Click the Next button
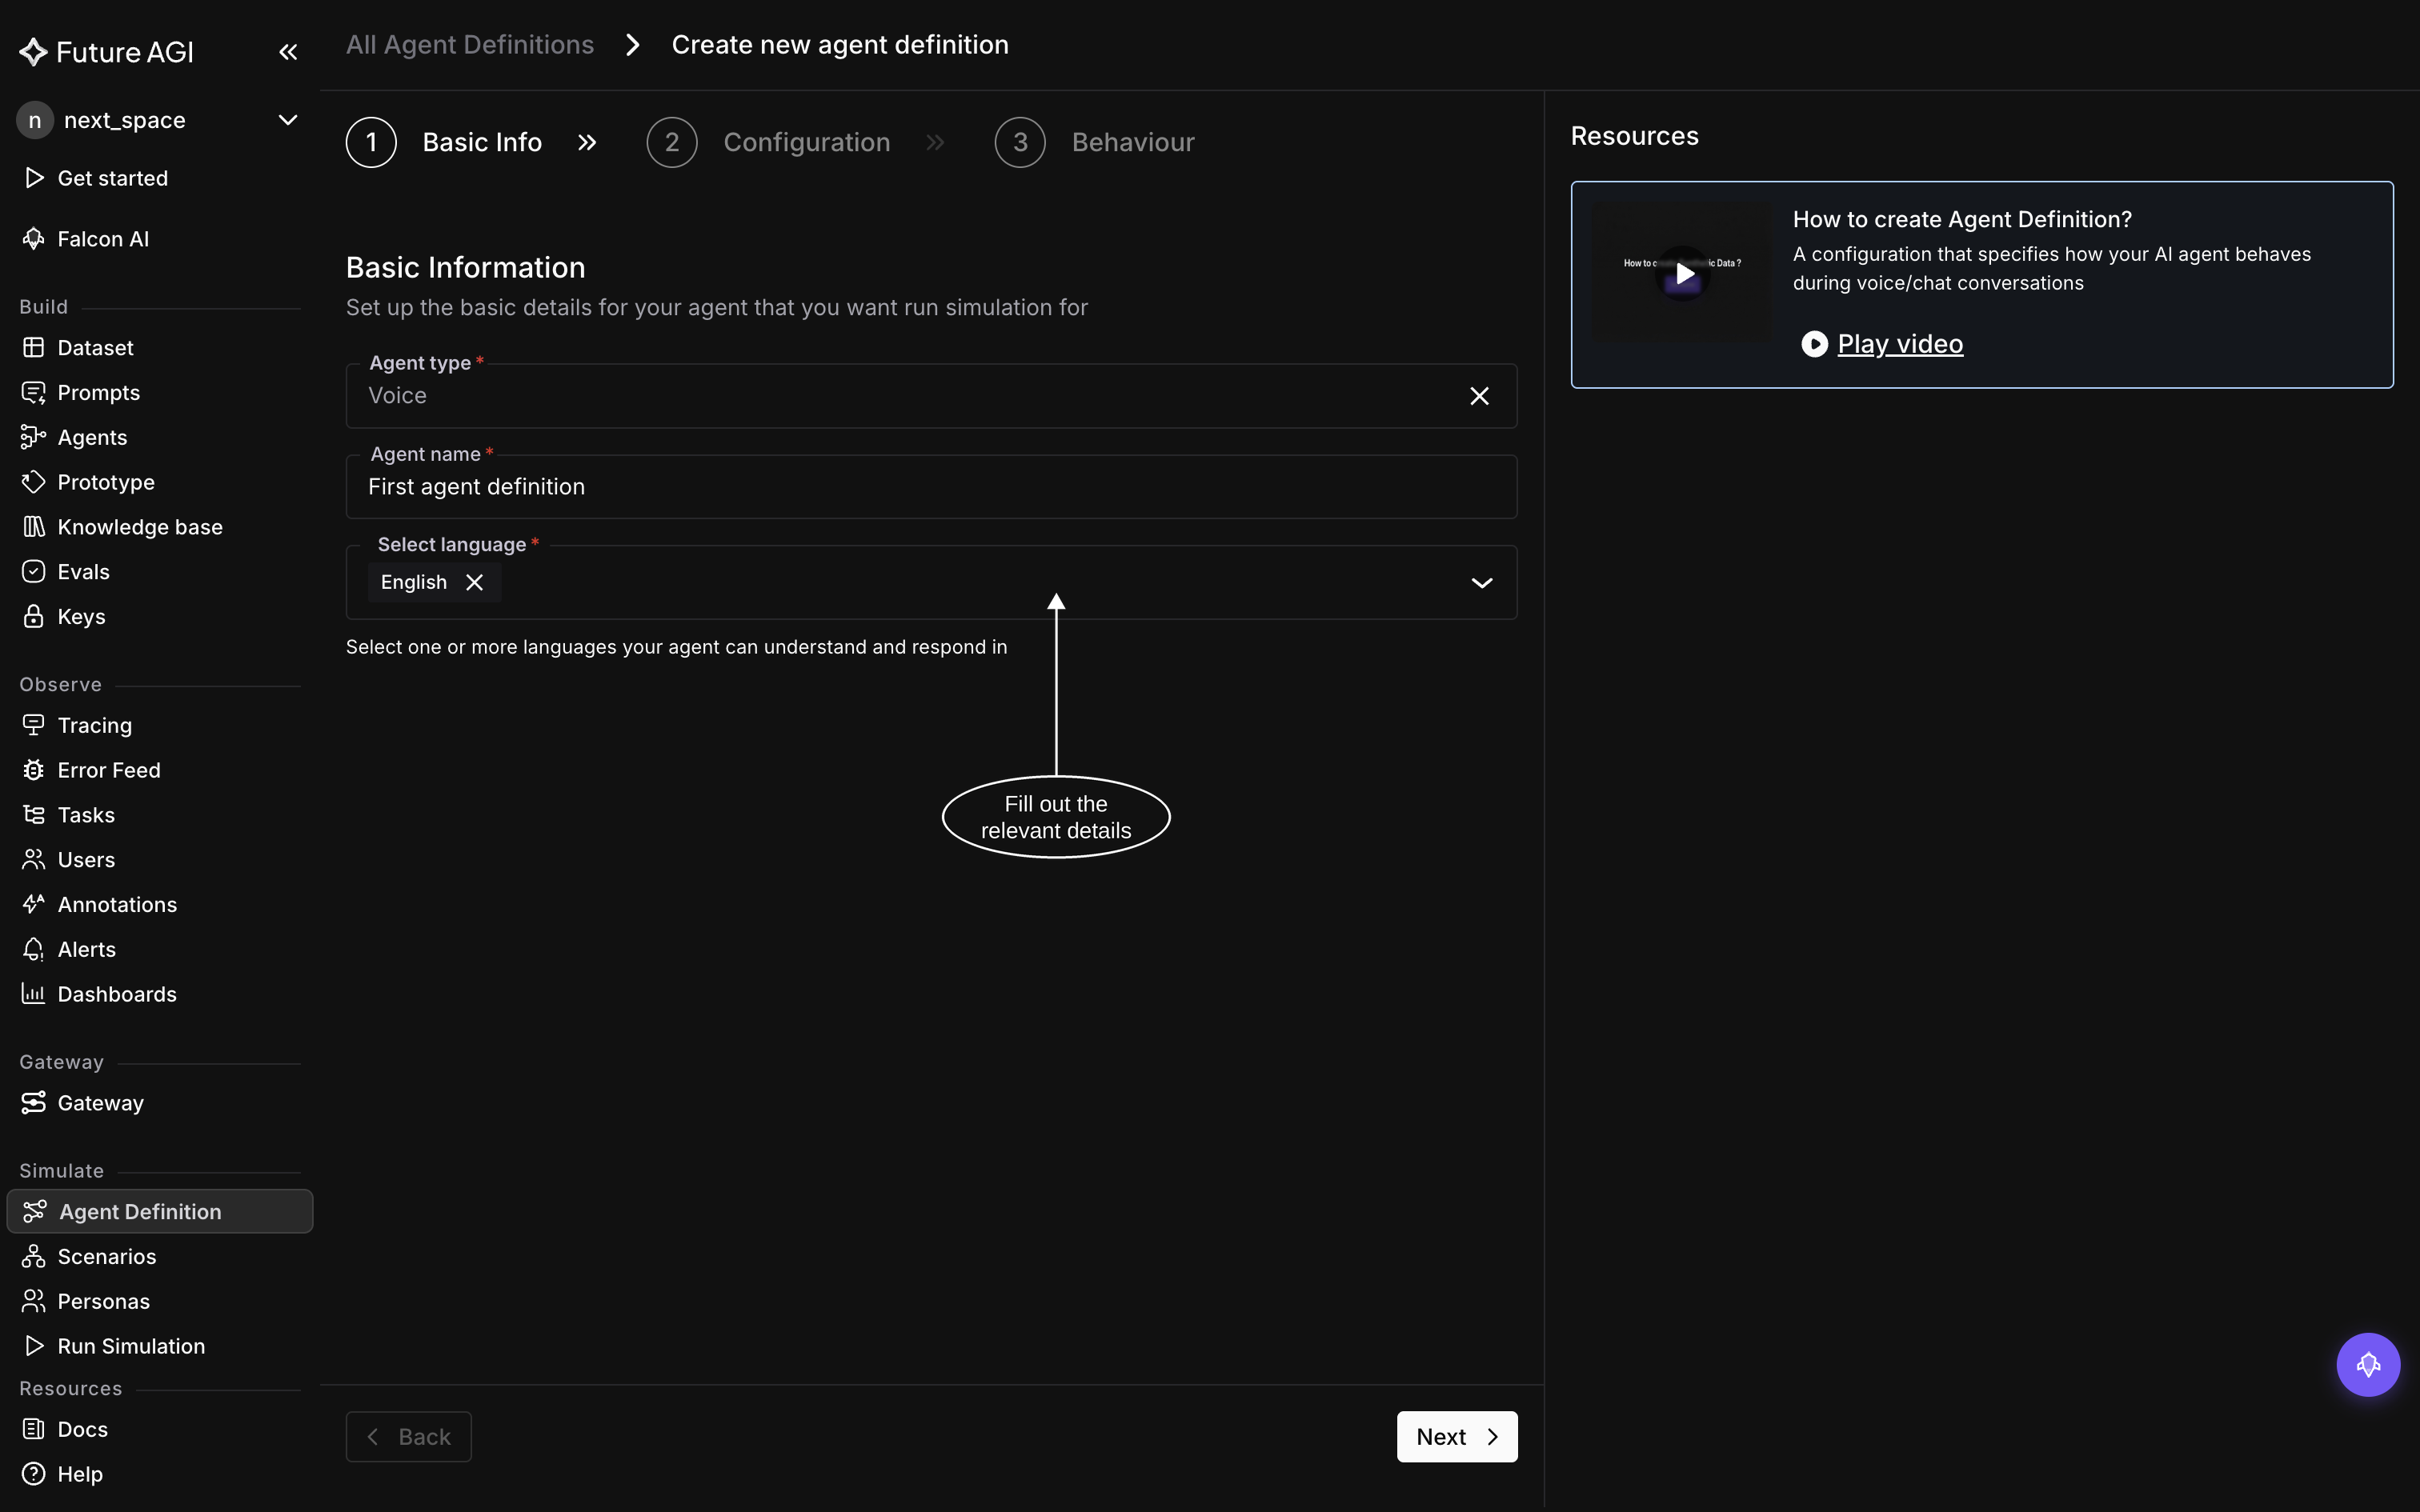The height and width of the screenshot is (1512, 2420). click(1457, 1437)
